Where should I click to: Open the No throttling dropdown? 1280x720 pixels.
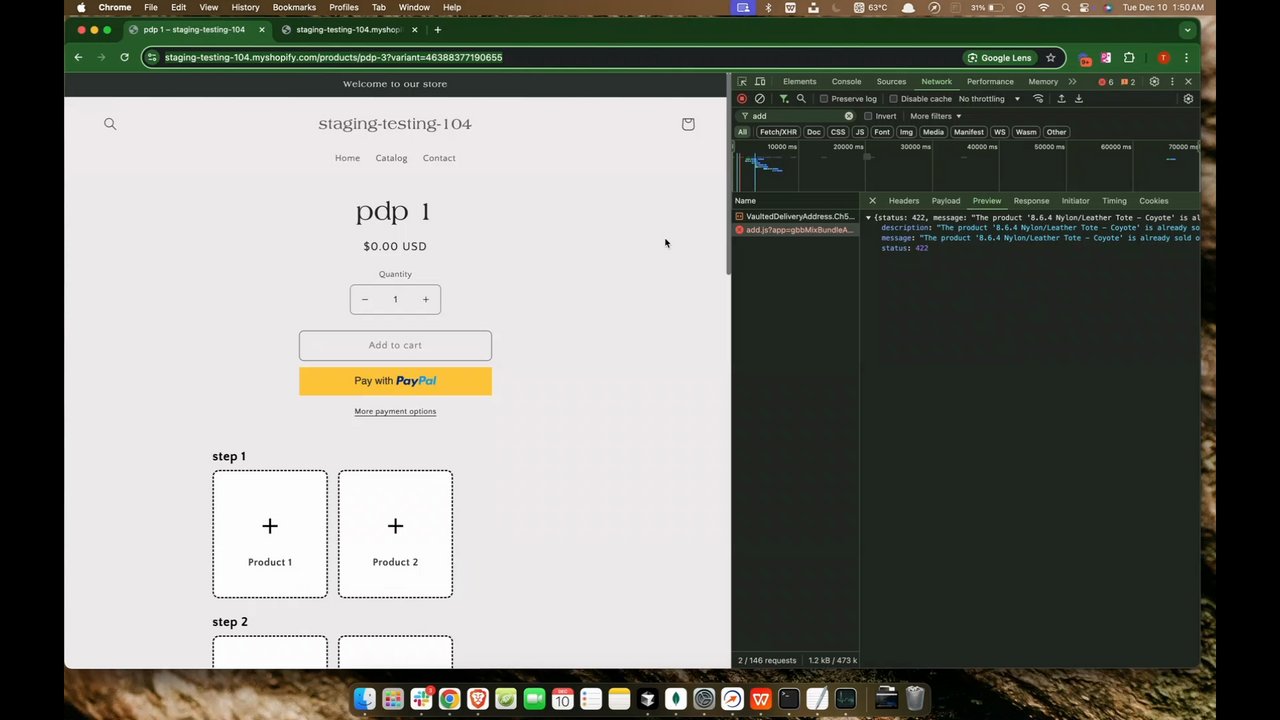click(989, 99)
